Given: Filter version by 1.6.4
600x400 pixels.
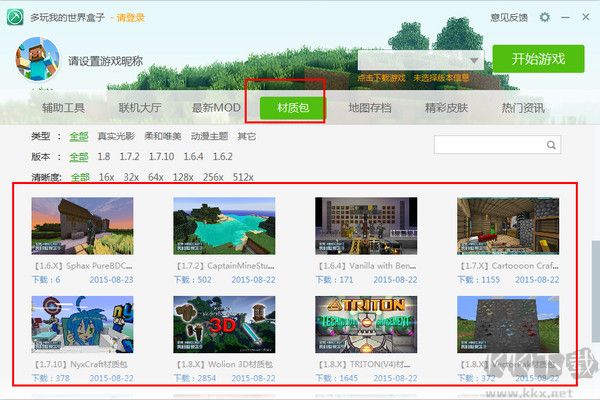Looking at the screenshot, I should 193,157.
